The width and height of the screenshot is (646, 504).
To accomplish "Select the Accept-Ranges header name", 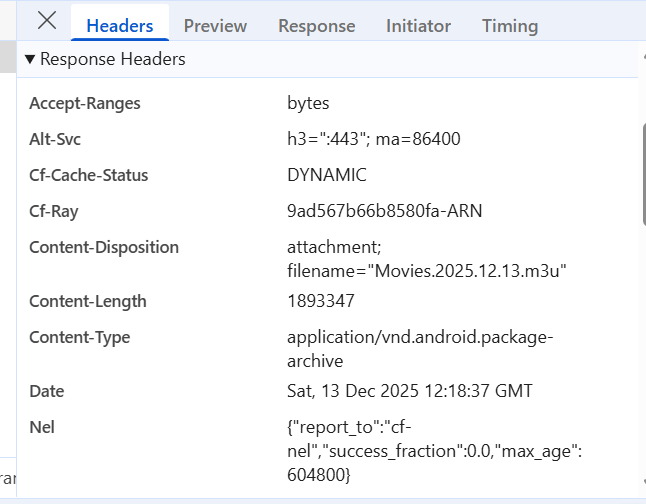I will [x=85, y=103].
